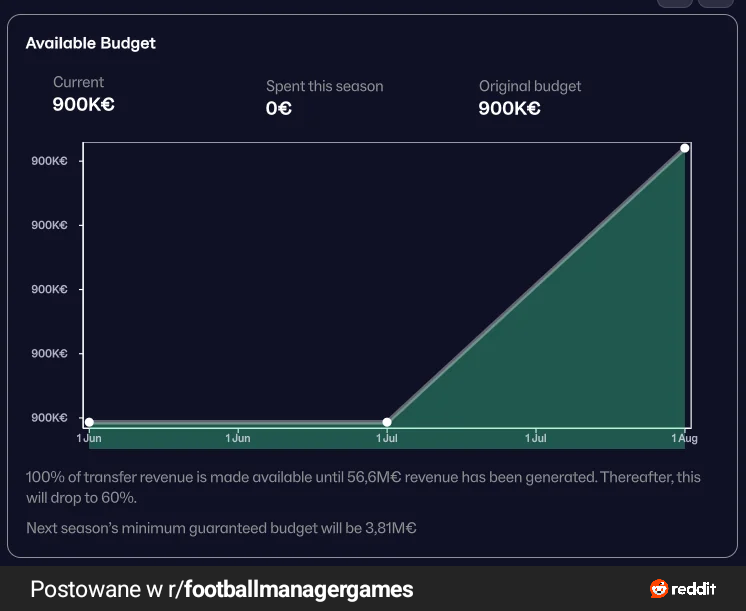Click the chart data point at first 1 Jun
The image size is (746, 611).
[89, 422]
